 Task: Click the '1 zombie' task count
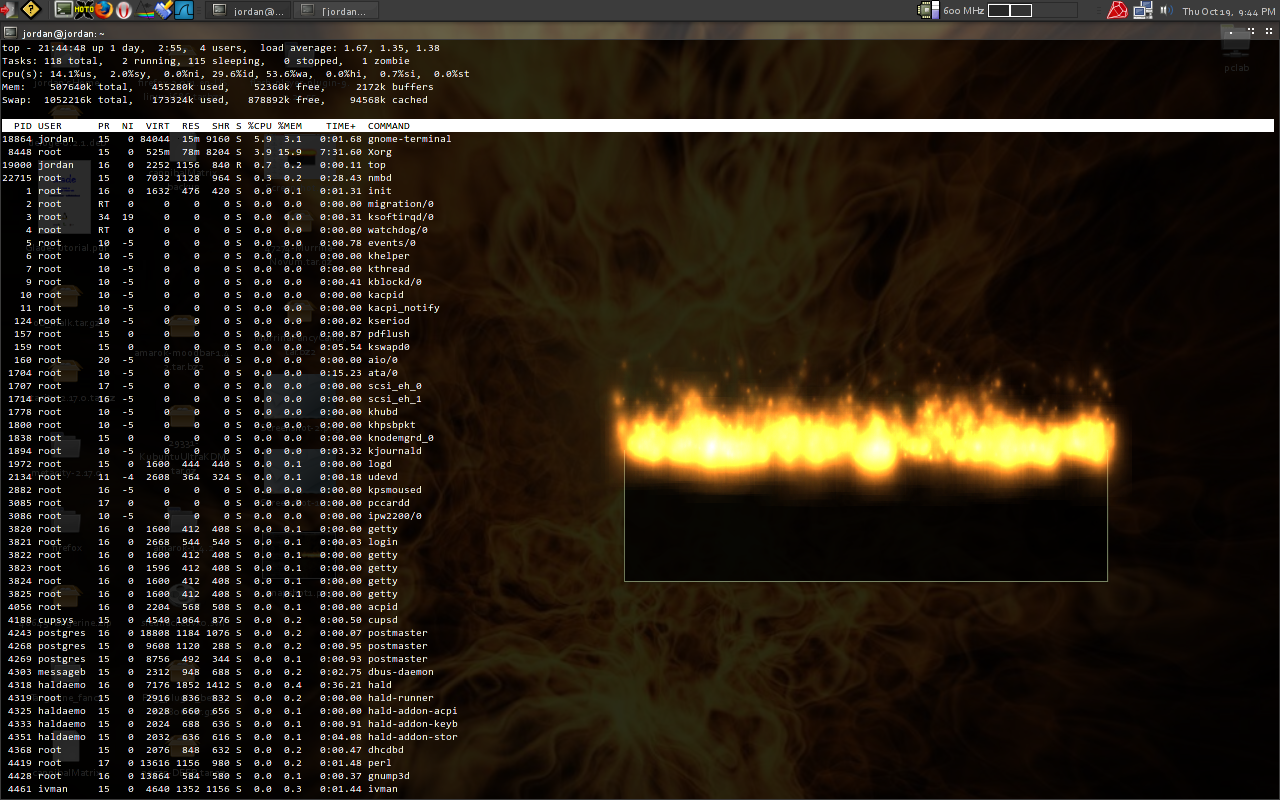386,61
